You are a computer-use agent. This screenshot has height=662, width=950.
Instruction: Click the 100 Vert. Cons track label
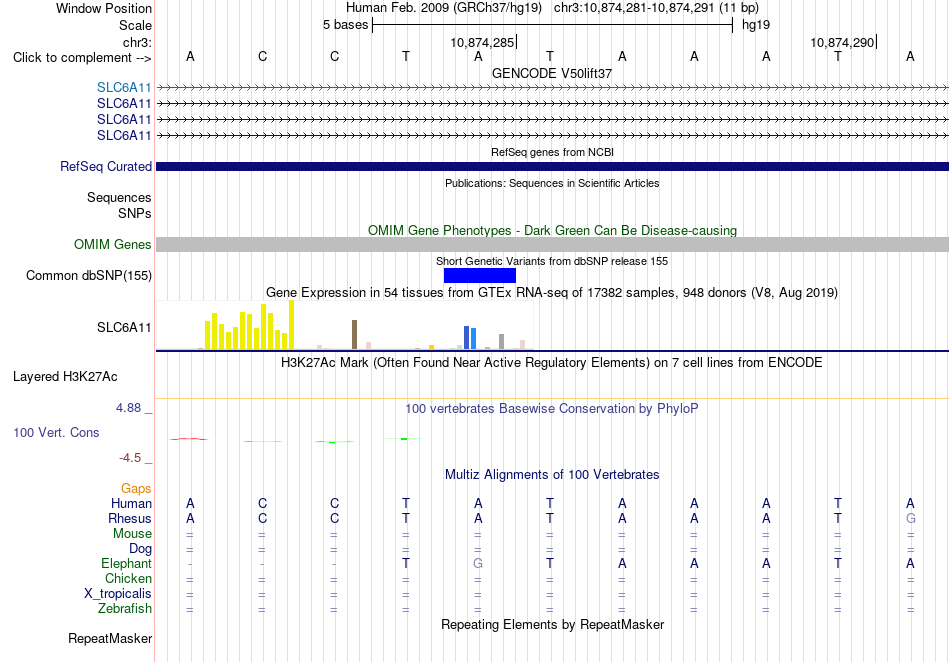click(x=56, y=432)
